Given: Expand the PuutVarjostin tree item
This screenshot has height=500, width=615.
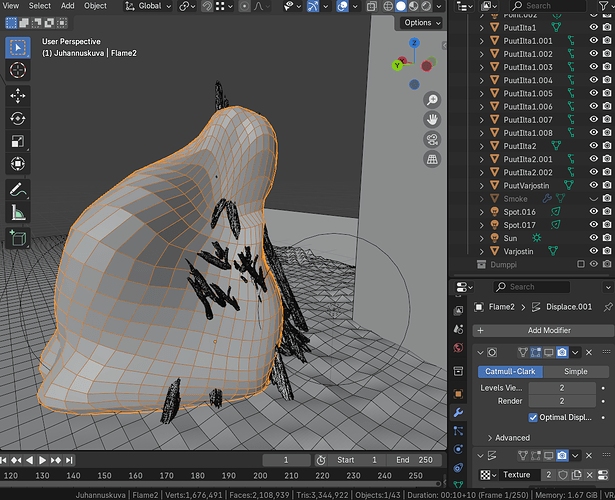Looking at the screenshot, I should [482, 185].
